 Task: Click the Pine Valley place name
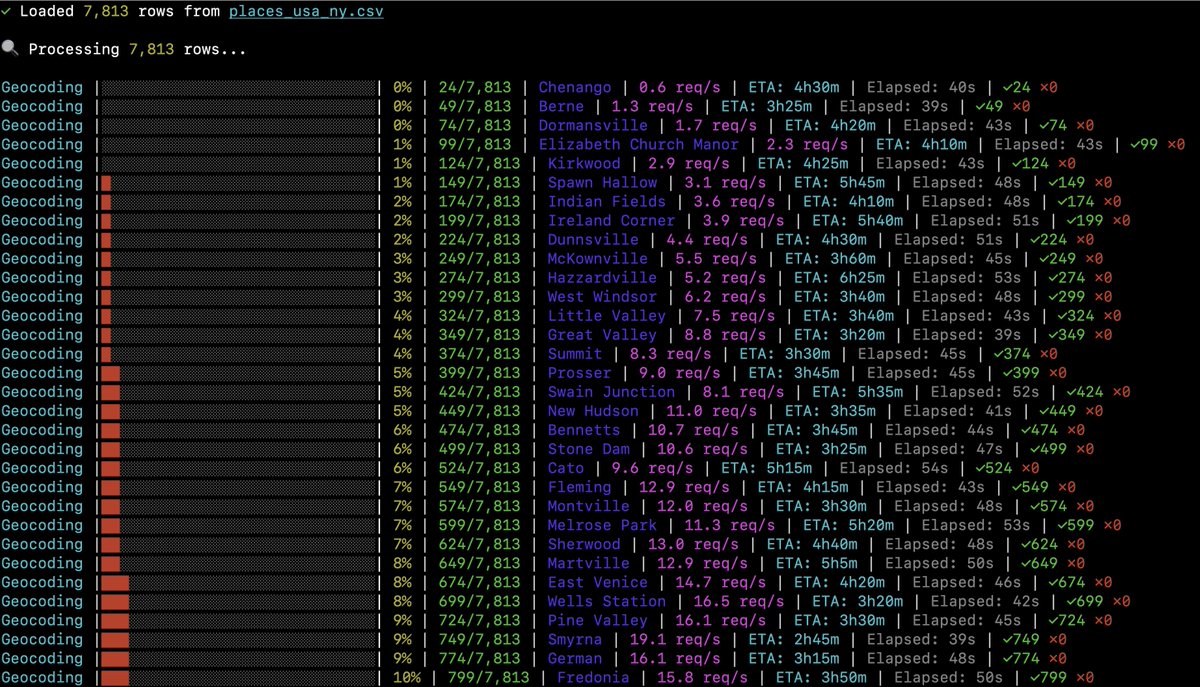click(x=597, y=620)
